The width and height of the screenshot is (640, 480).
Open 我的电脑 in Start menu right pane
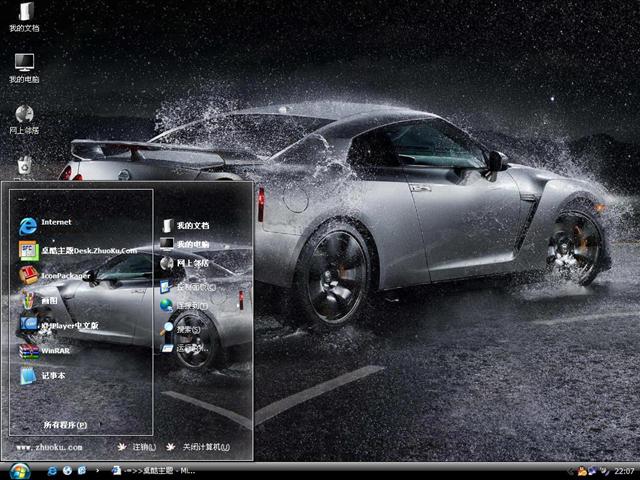point(185,244)
